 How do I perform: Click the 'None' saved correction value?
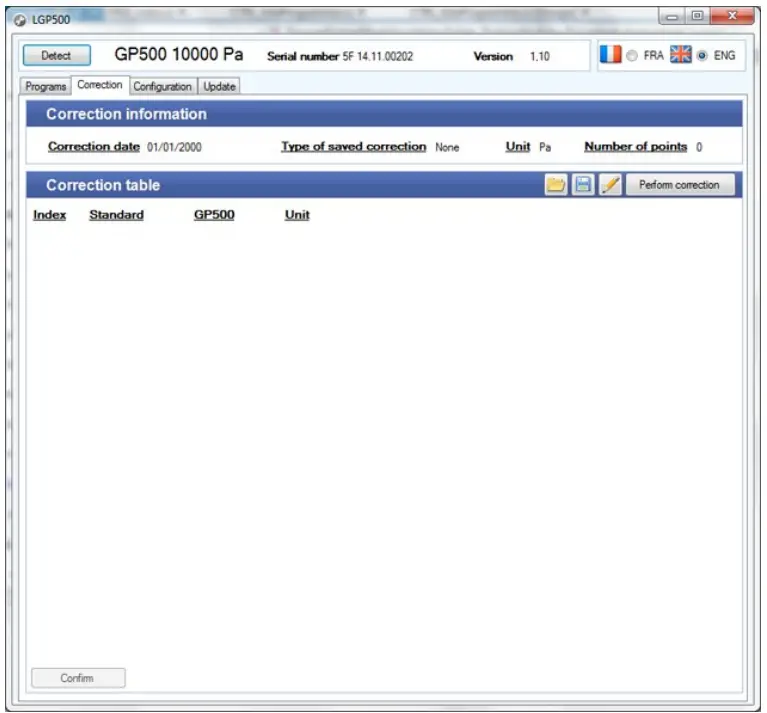(447, 147)
